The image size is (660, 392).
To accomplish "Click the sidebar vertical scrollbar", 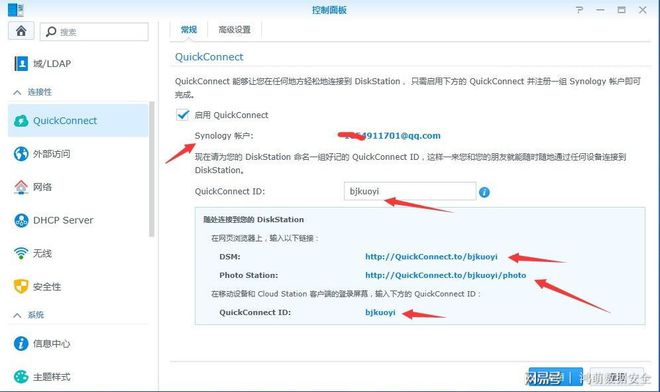I will [152, 169].
